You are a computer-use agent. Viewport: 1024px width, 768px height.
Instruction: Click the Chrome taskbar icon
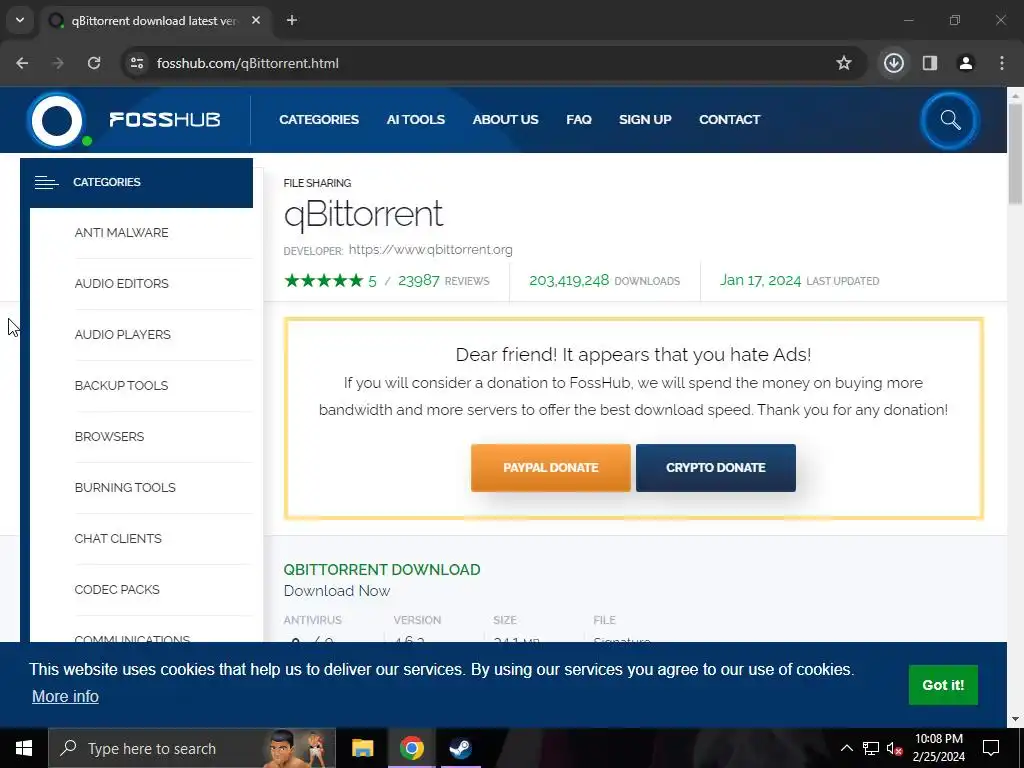411,748
